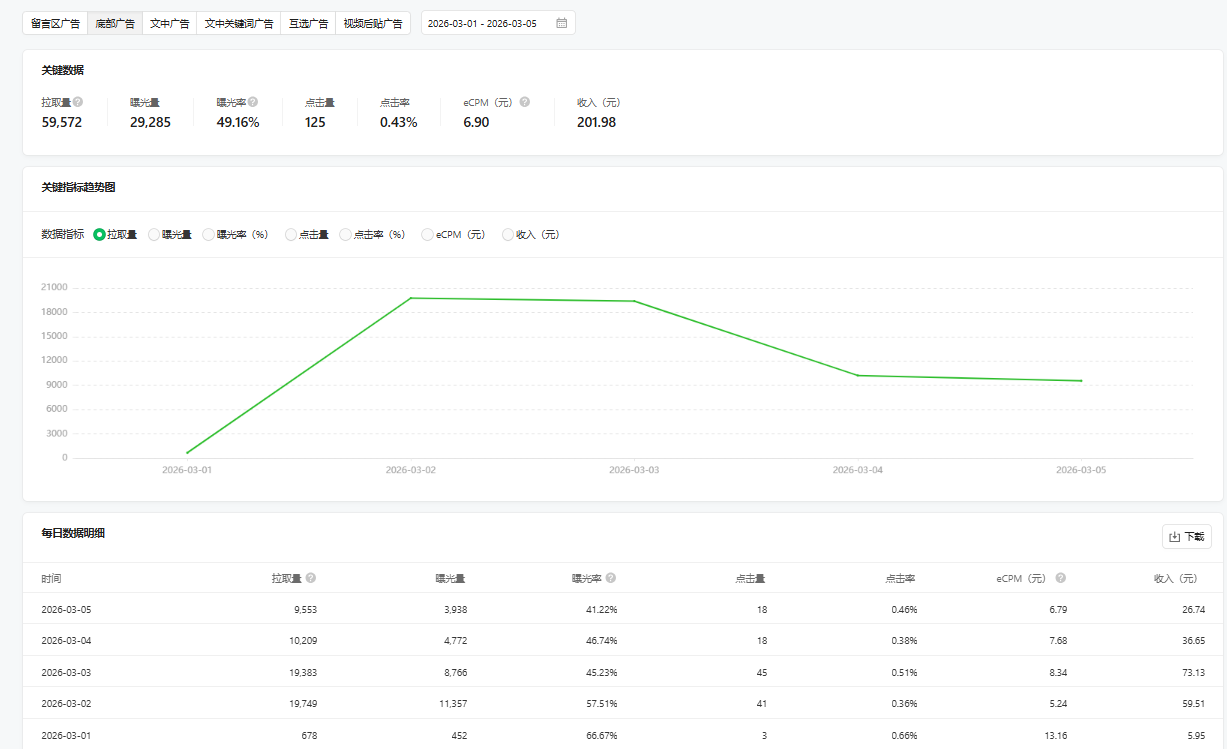Click help icon beside eCPM in table header

point(1060,578)
